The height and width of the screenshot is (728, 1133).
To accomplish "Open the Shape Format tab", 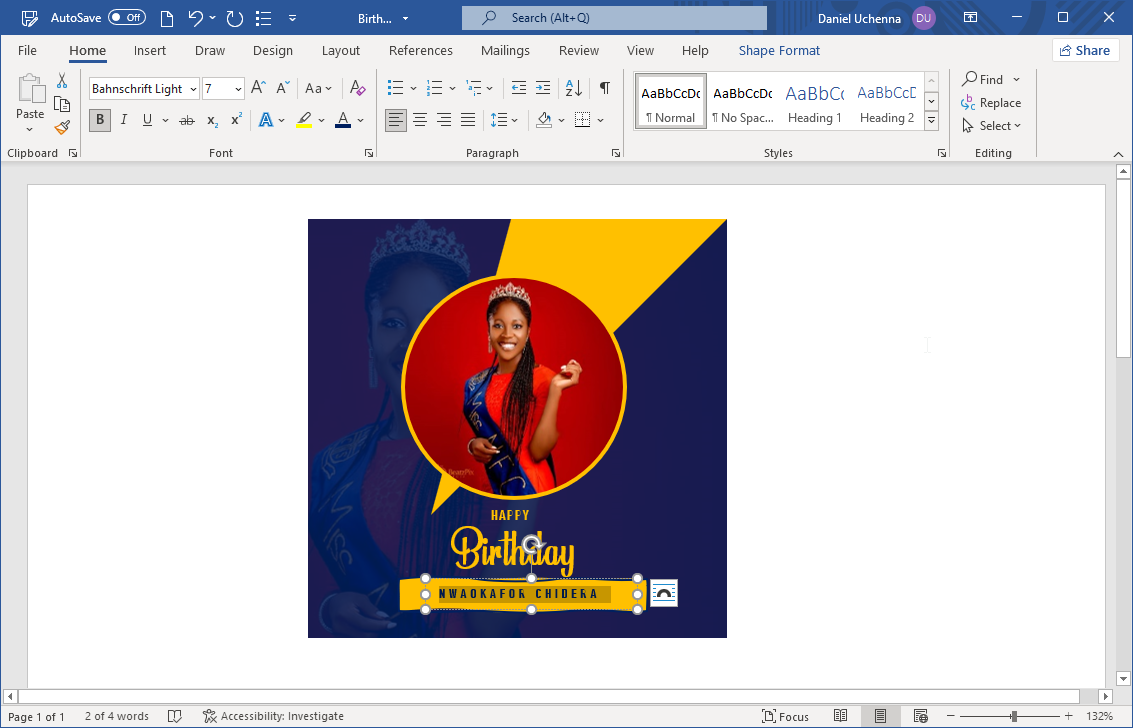I will 779,51.
